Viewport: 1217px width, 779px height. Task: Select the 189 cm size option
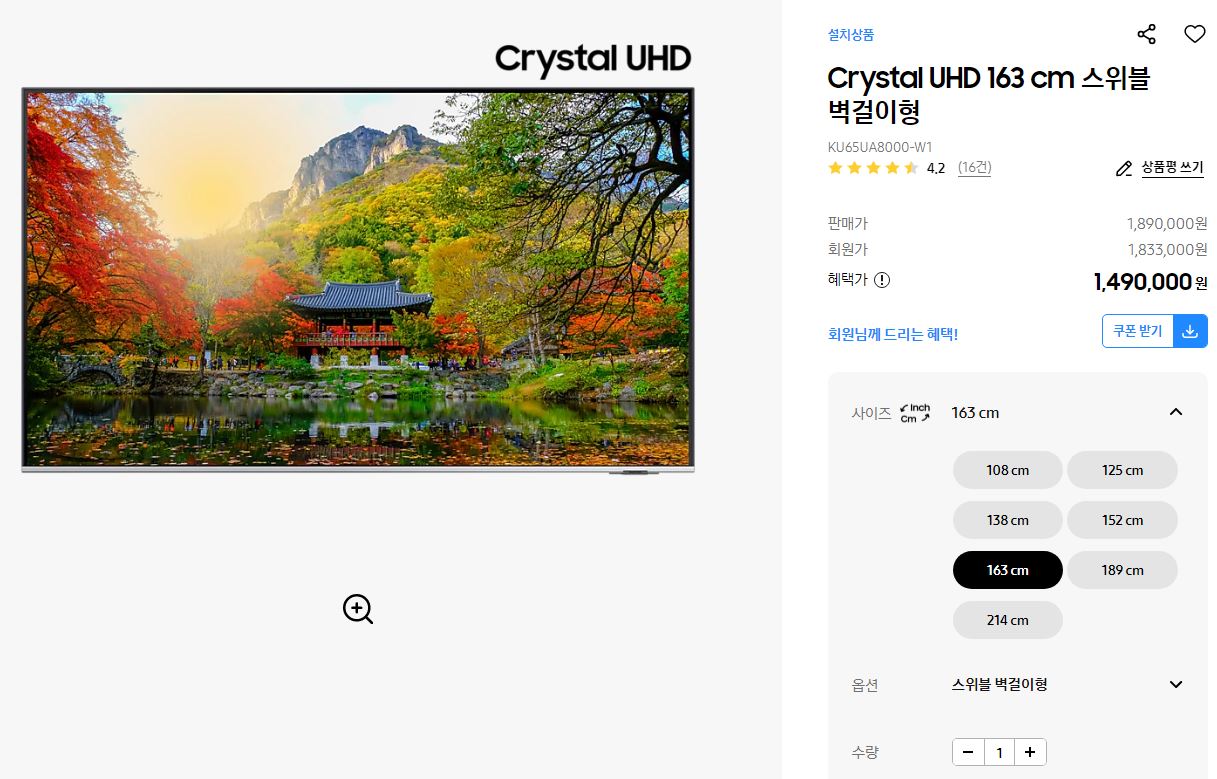click(1122, 570)
